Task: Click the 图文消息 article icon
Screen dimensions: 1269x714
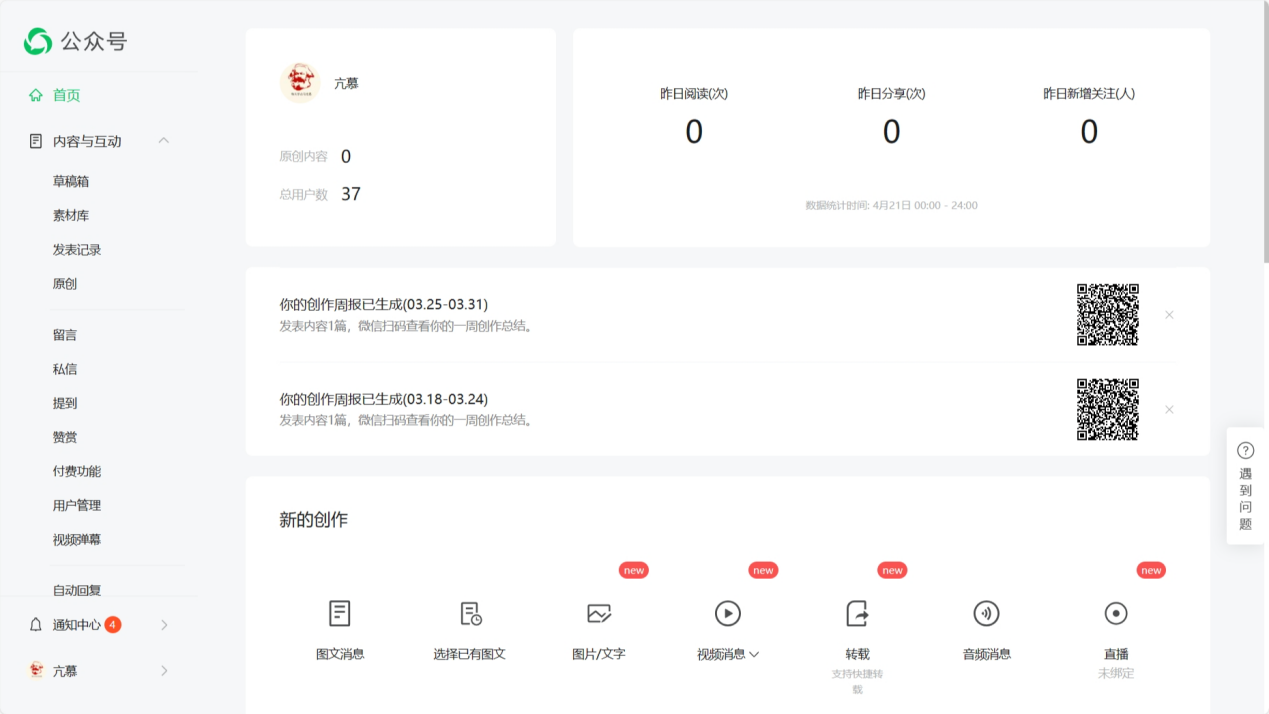Action: click(x=340, y=613)
